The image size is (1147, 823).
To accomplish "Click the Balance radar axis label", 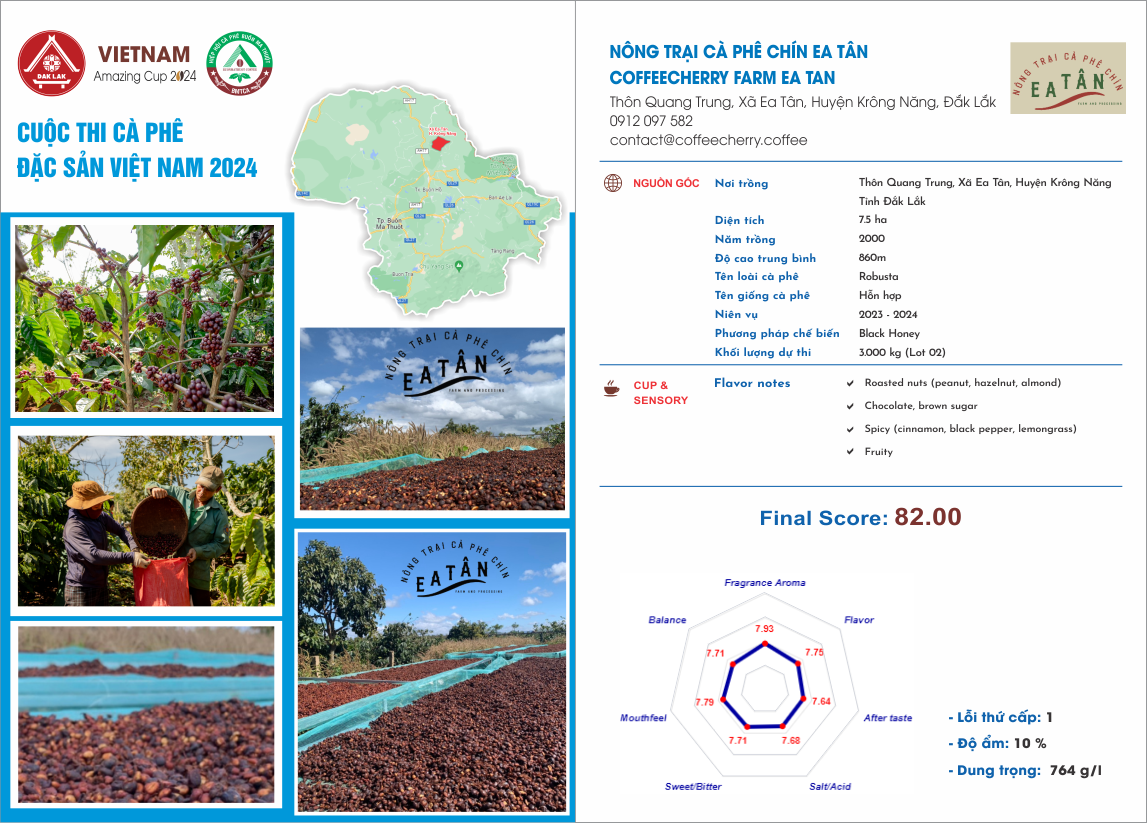I will pos(667,620).
